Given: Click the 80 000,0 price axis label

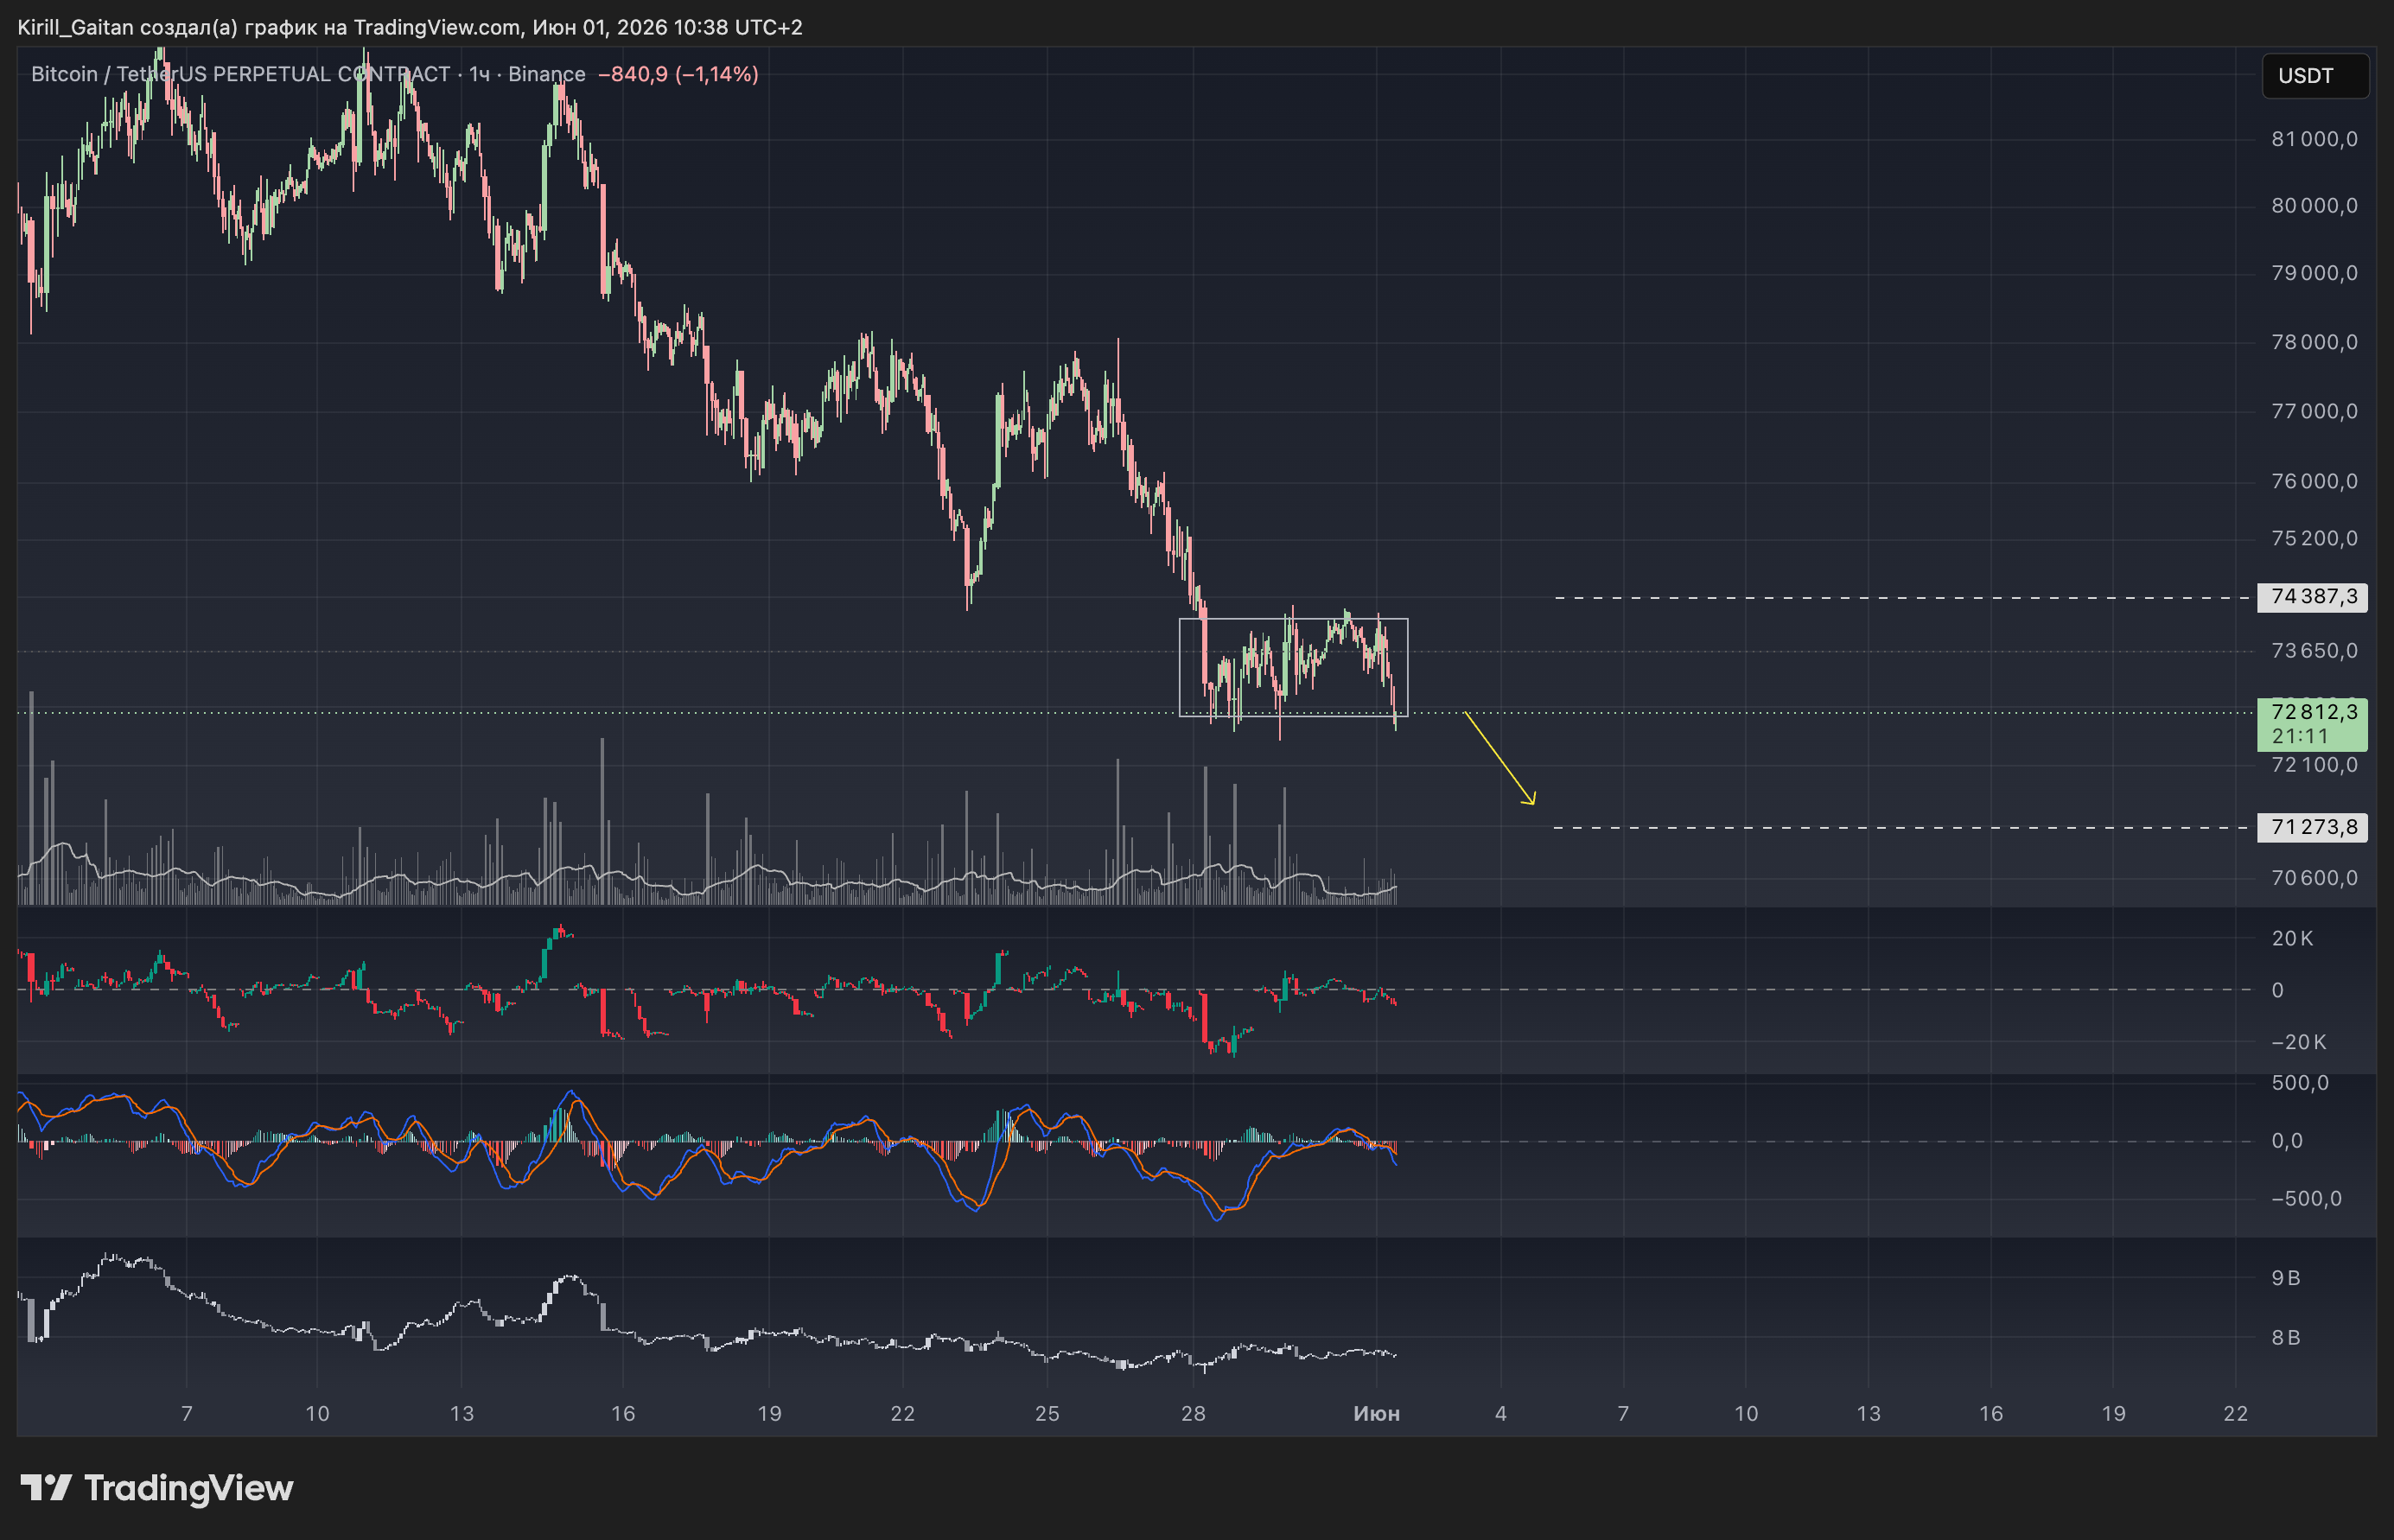Looking at the screenshot, I should 2314,206.
